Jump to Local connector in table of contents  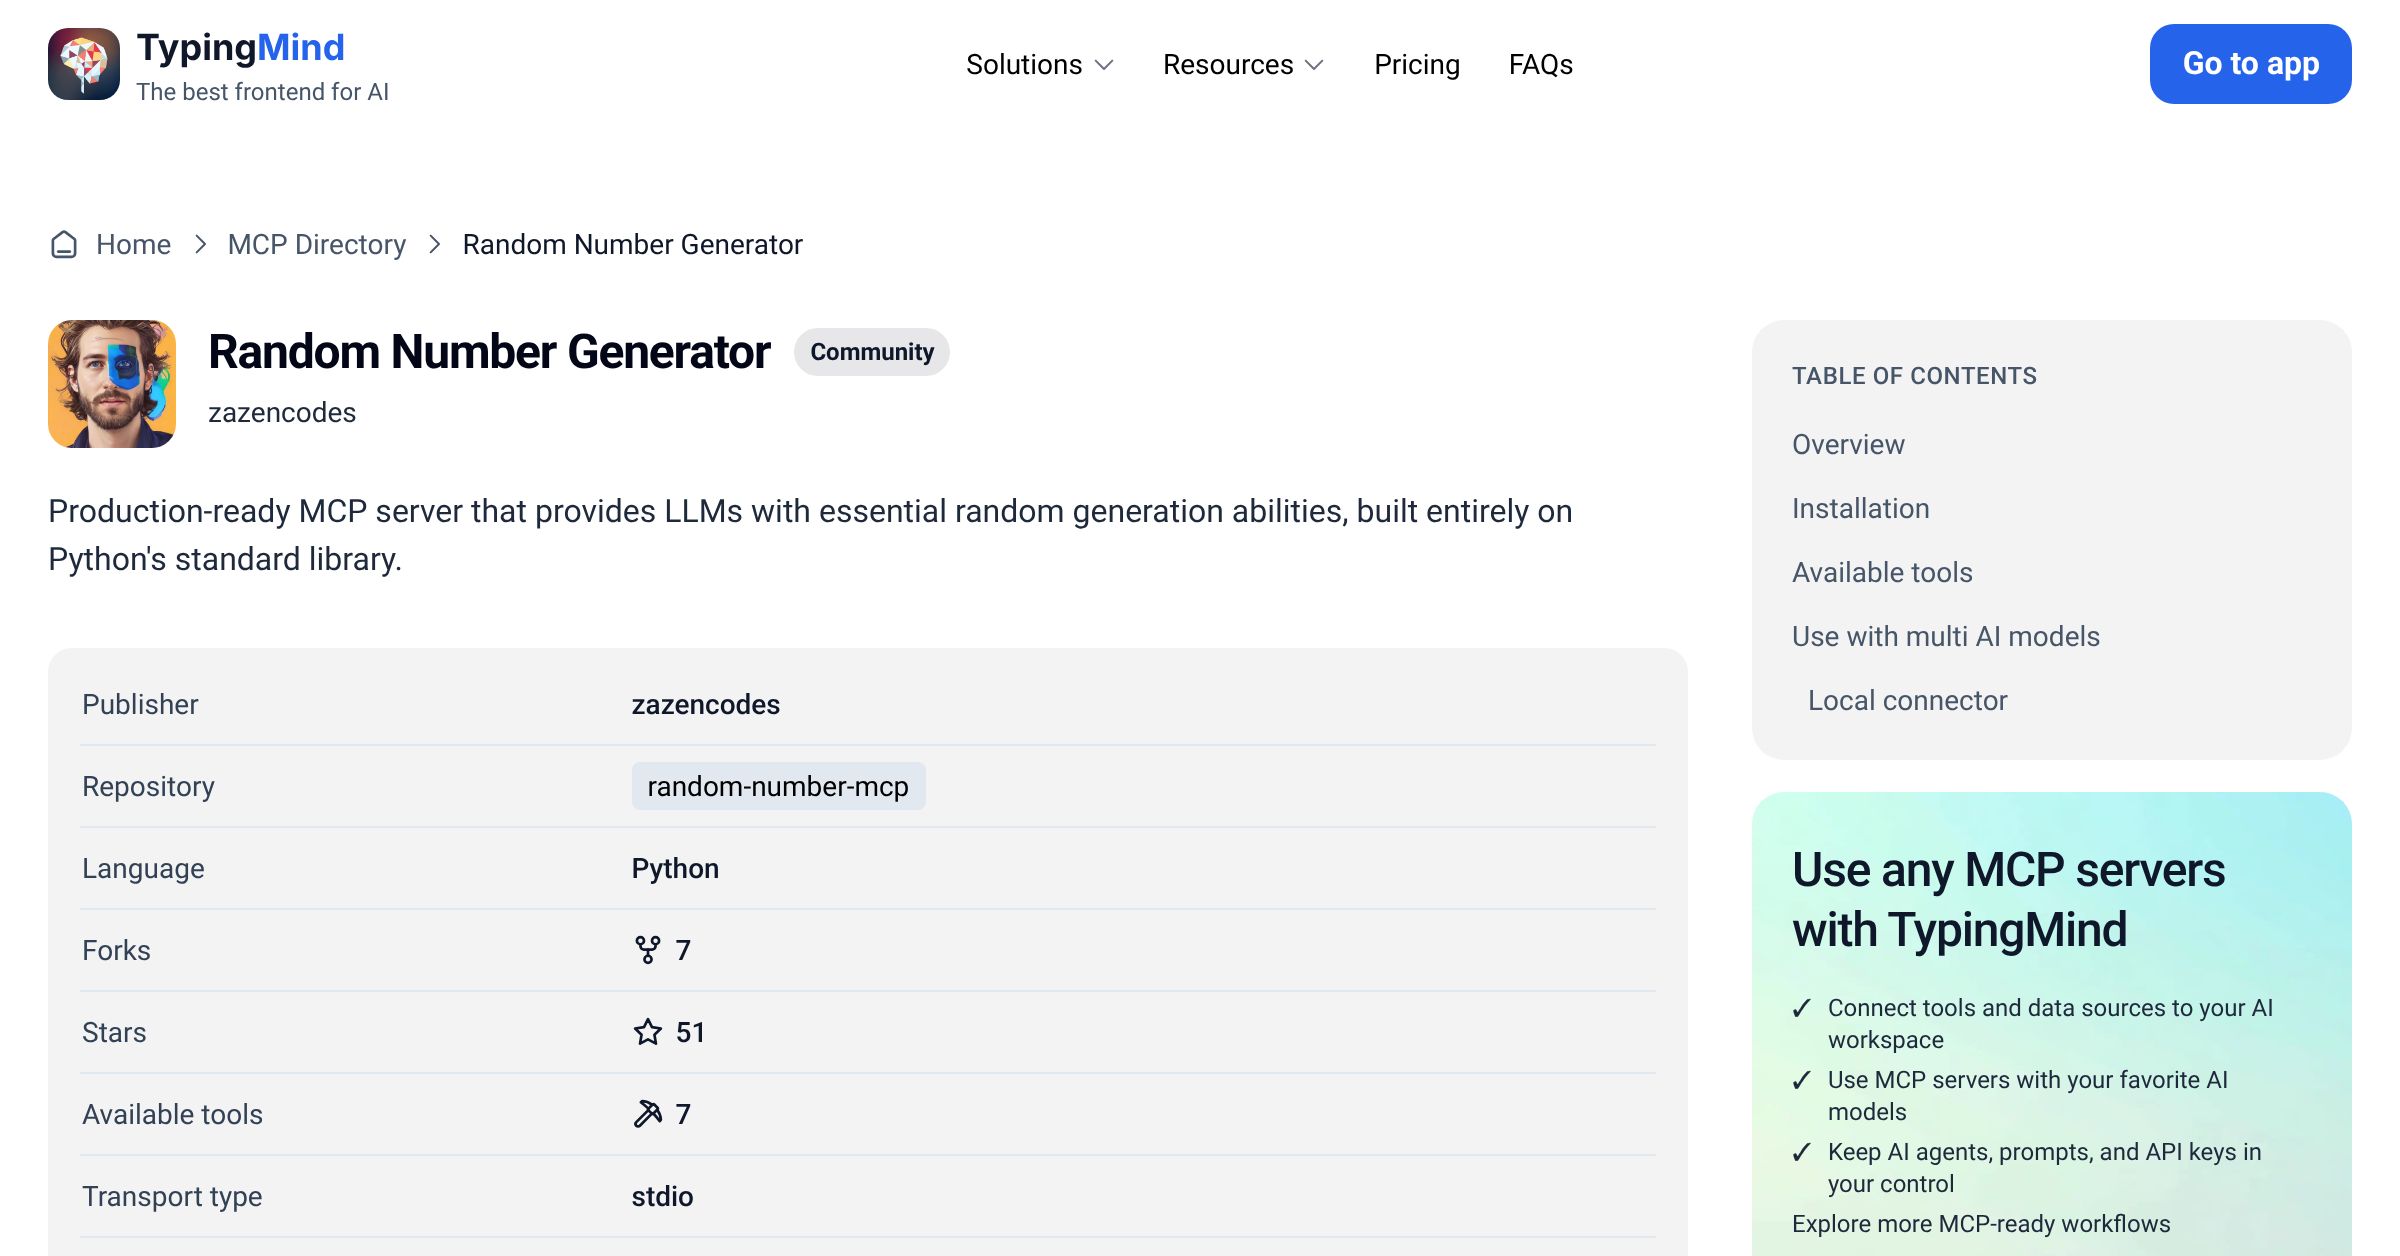[1907, 700]
